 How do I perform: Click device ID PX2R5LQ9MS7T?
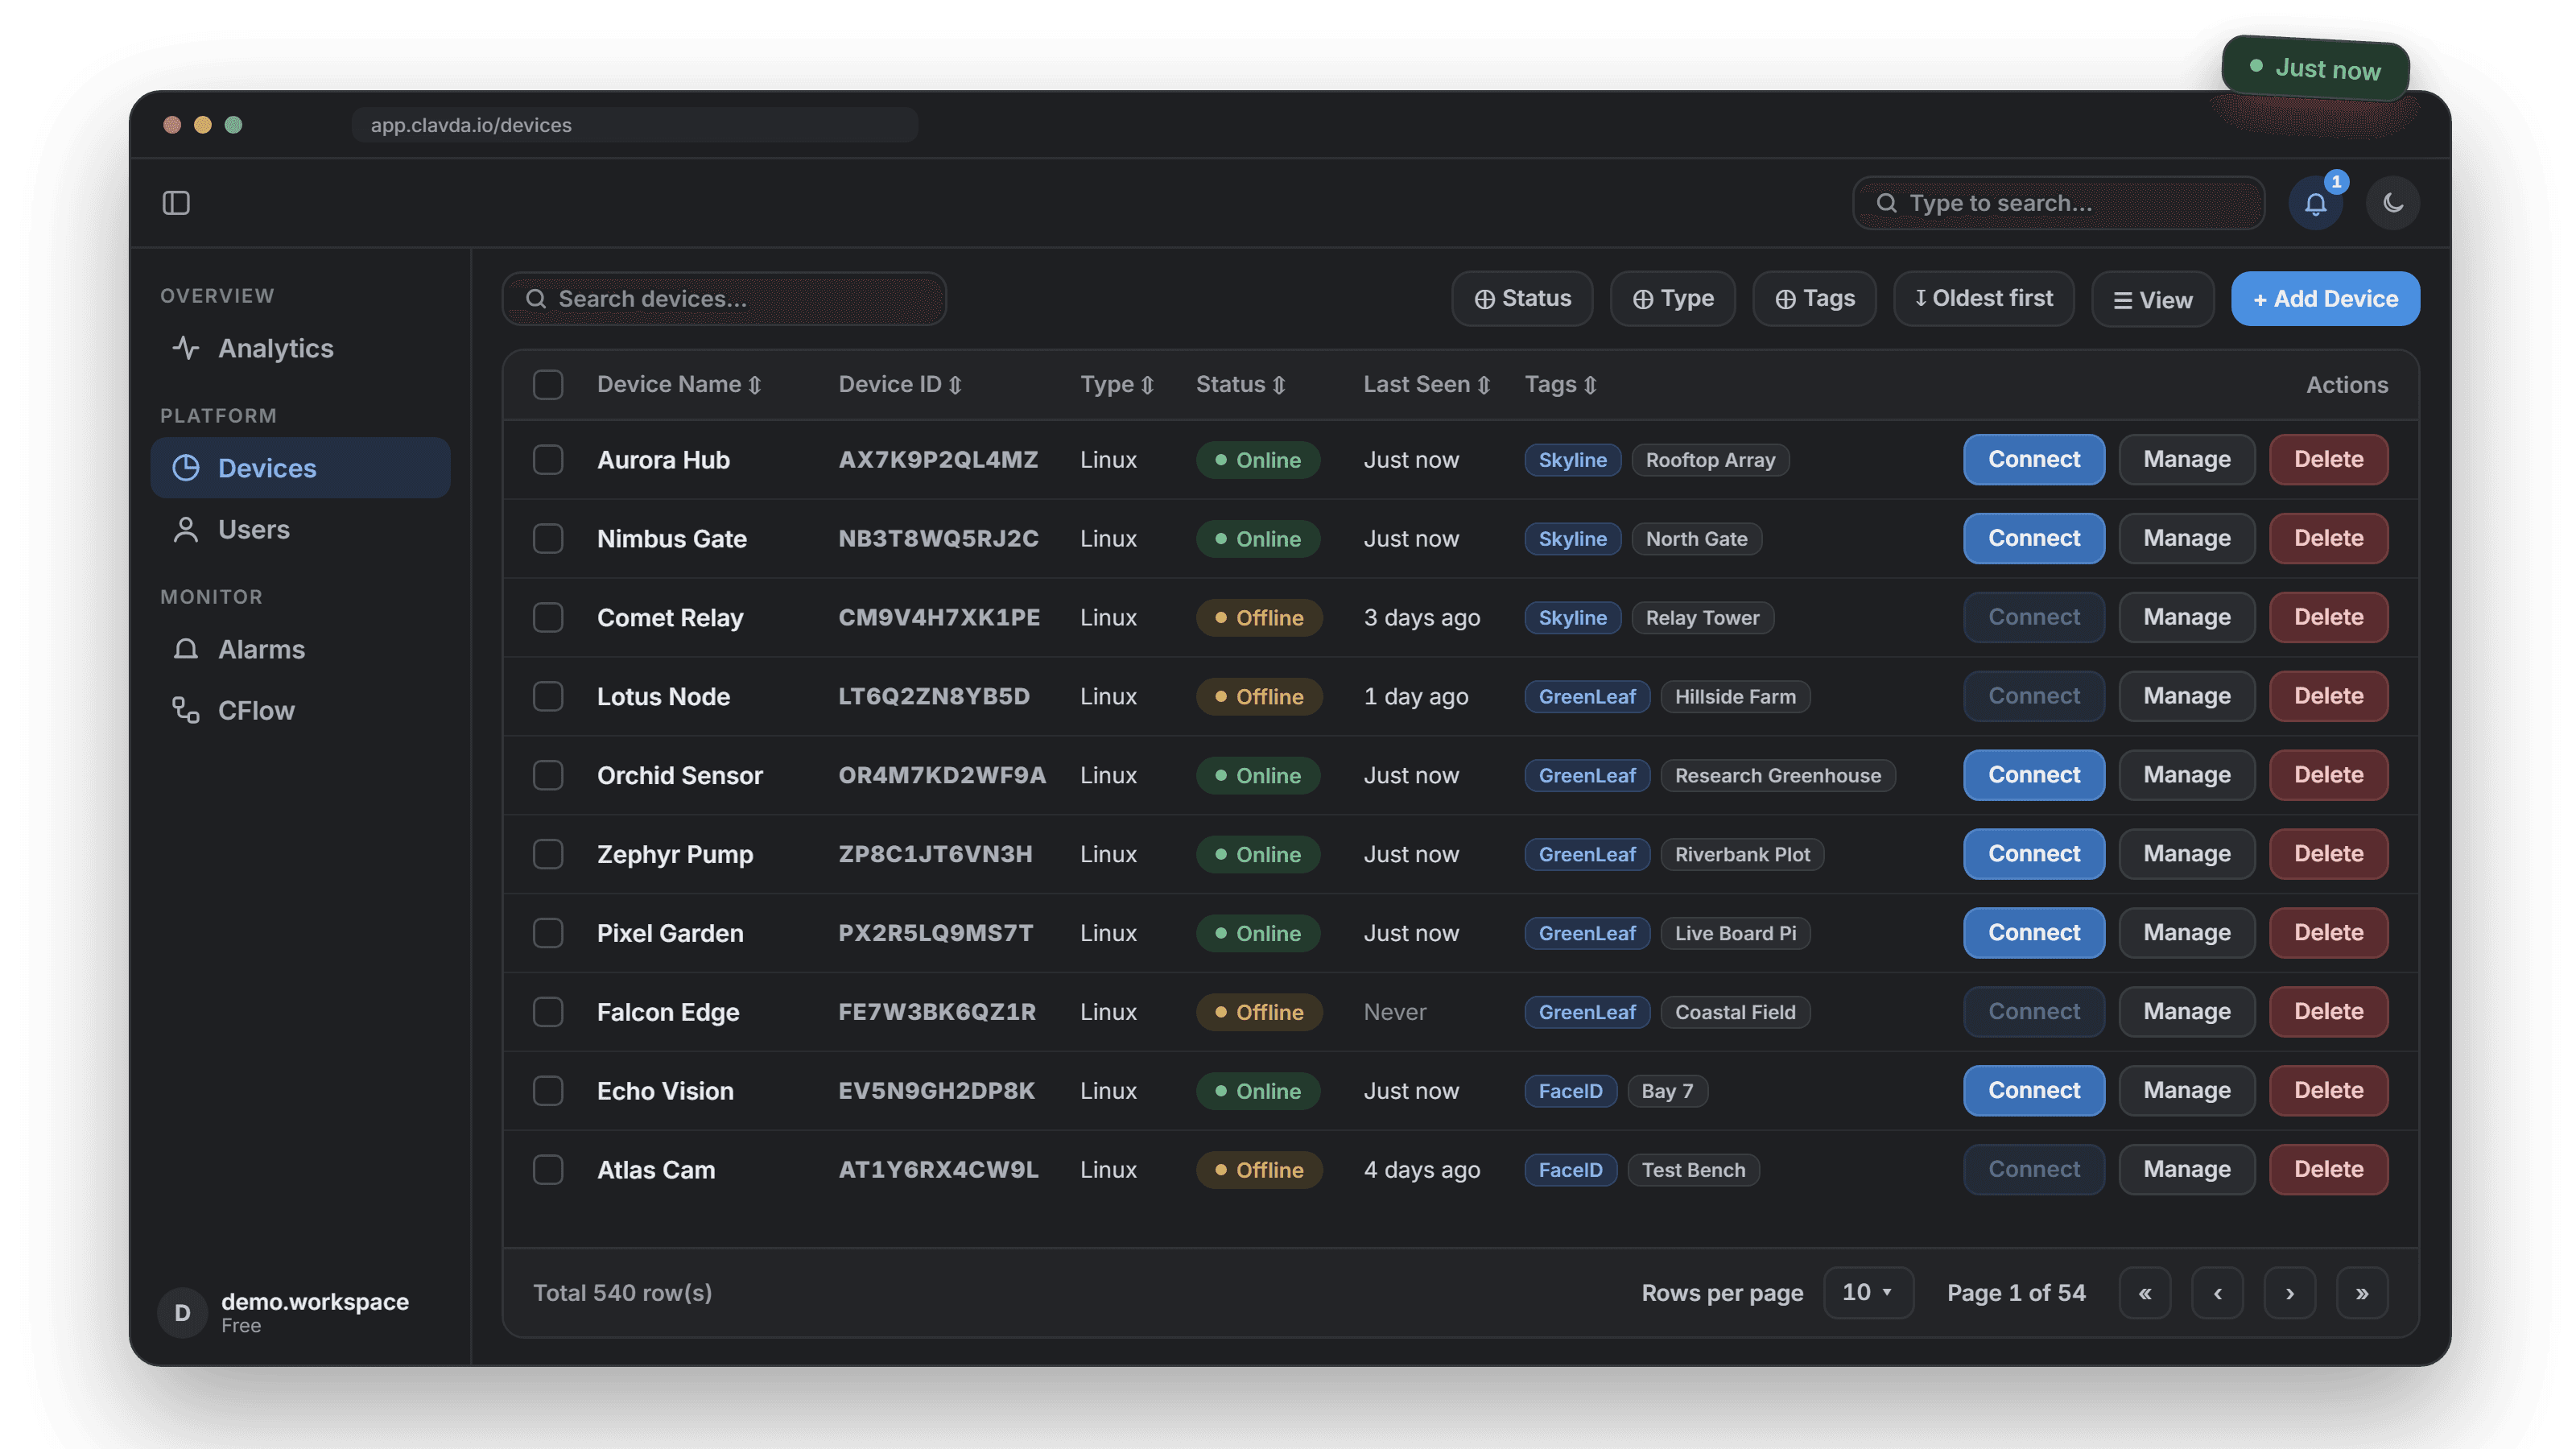(x=935, y=933)
